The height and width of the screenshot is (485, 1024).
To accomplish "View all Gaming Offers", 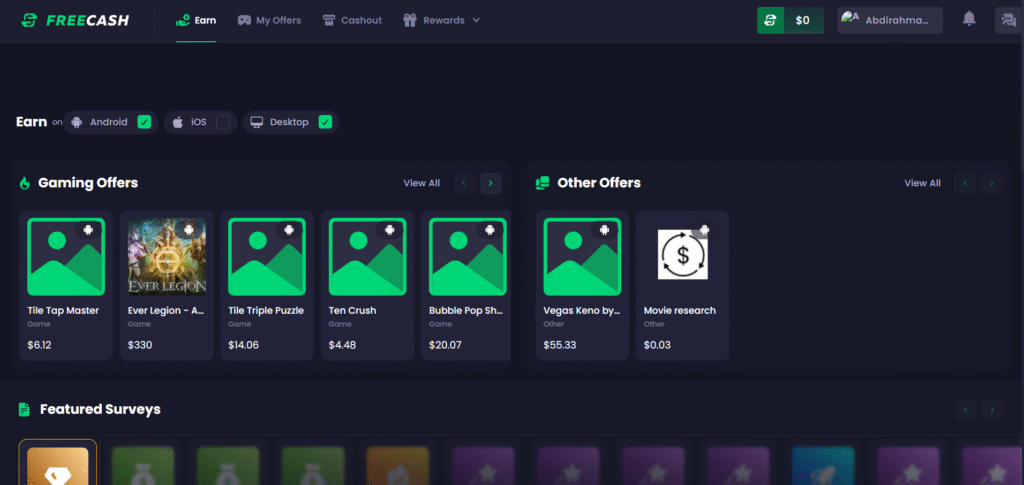I will click(421, 183).
